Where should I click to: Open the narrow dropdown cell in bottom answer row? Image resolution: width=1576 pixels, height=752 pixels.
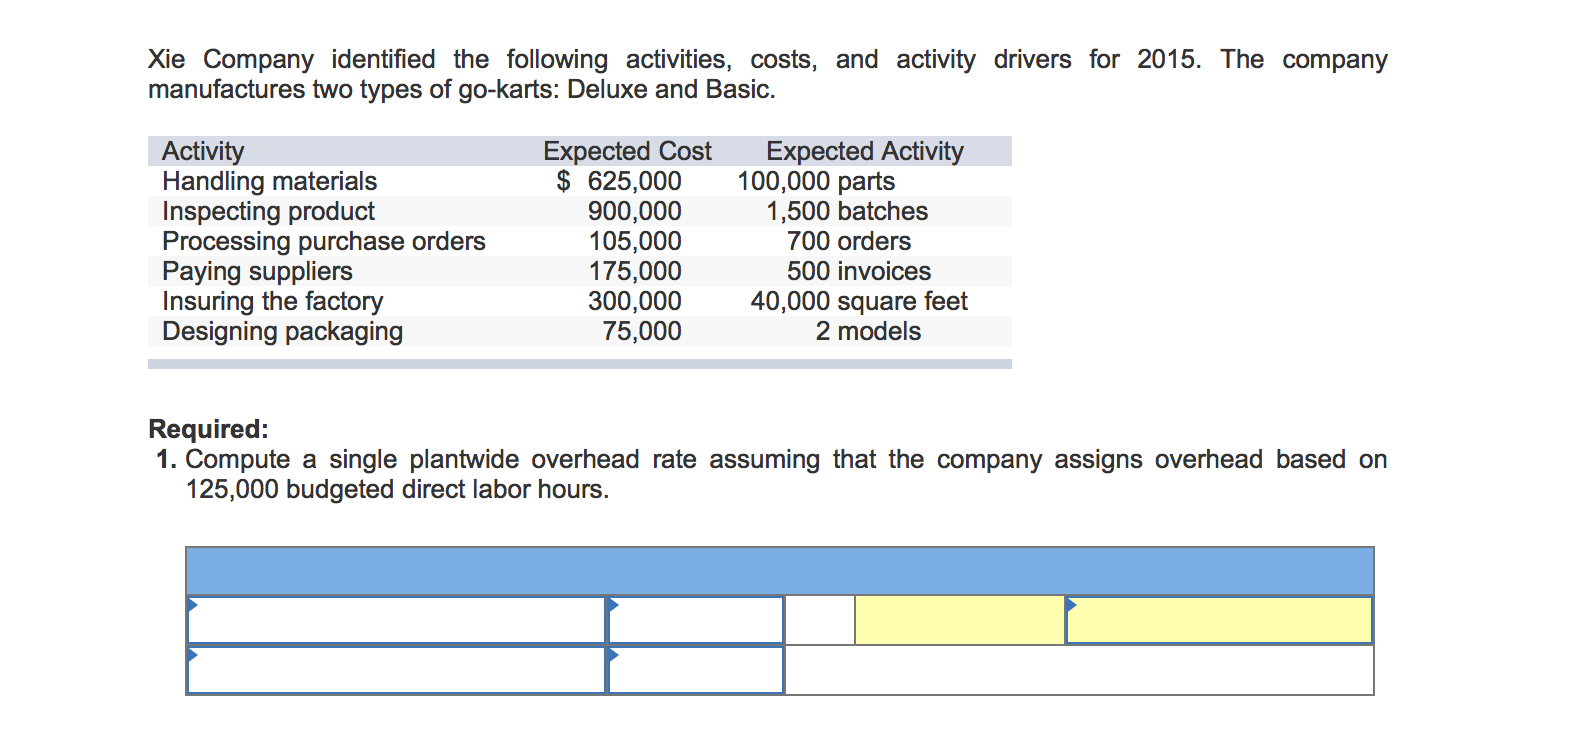tap(696, 670)
